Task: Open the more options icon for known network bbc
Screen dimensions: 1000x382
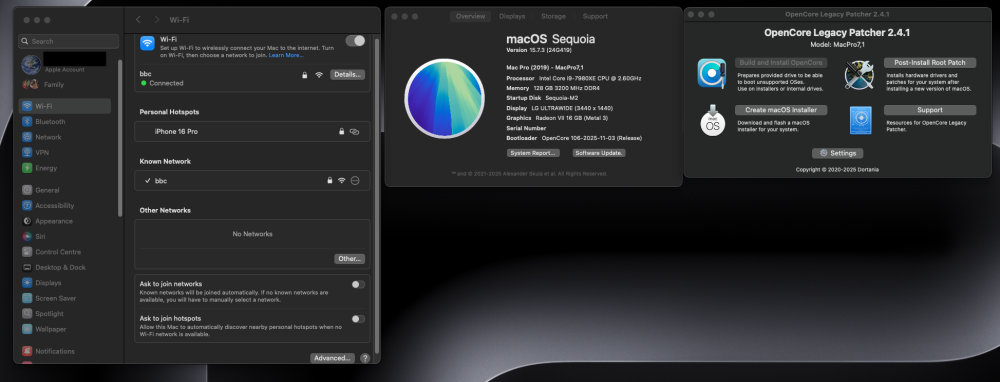Action: [355, 180]
